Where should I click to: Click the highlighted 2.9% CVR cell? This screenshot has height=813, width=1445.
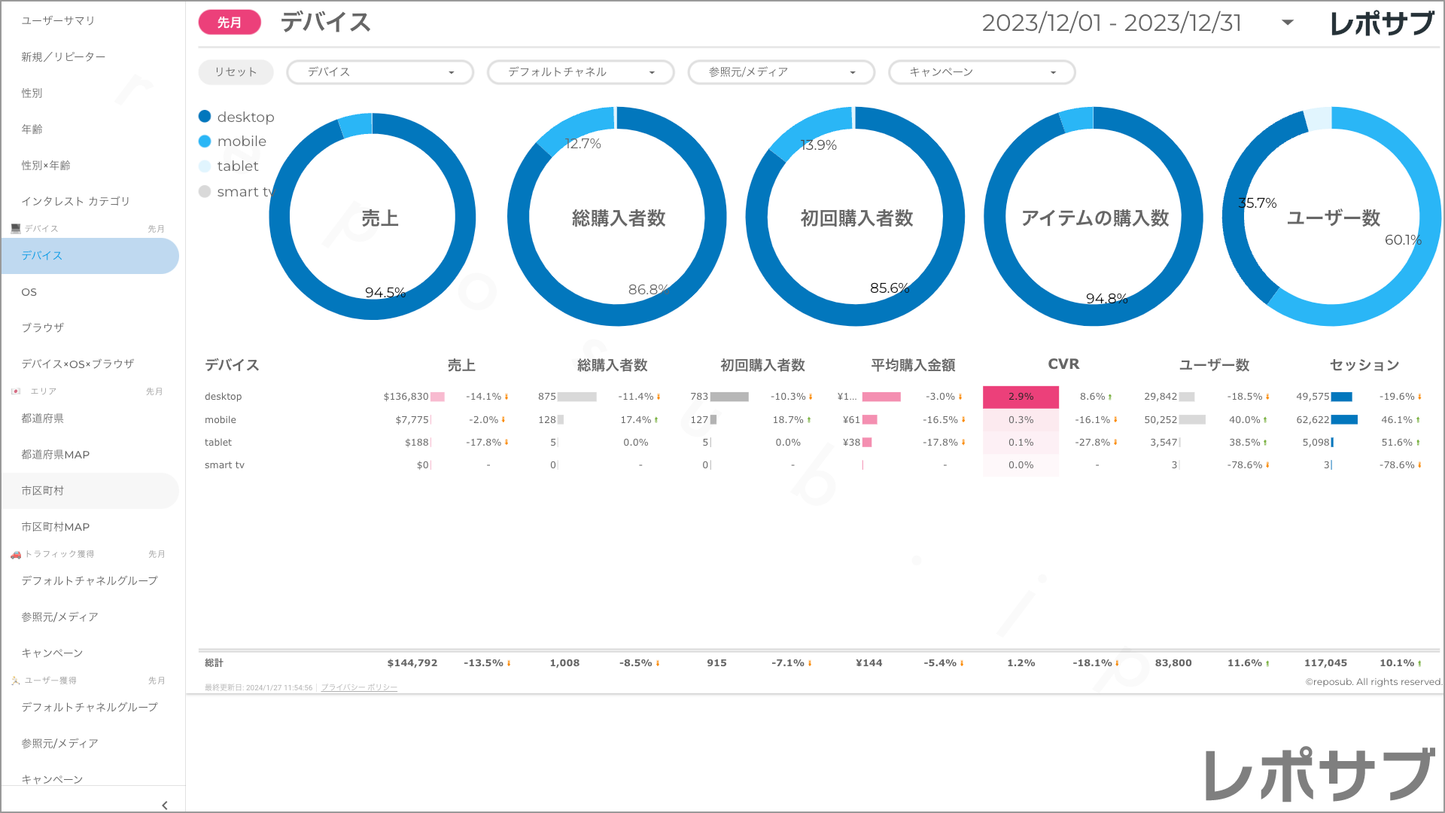[x=1020, y=397]
